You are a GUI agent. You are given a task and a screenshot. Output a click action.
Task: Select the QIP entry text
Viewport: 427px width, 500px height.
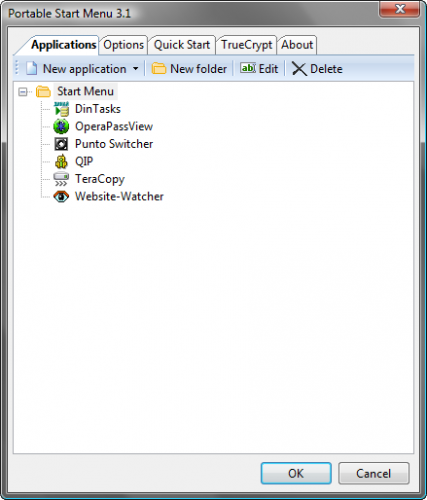point(84,162)
